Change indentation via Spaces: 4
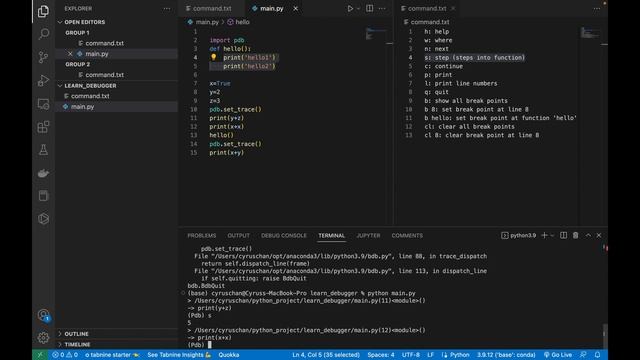This screenshot has width=640, height=360. coord(381,355)
